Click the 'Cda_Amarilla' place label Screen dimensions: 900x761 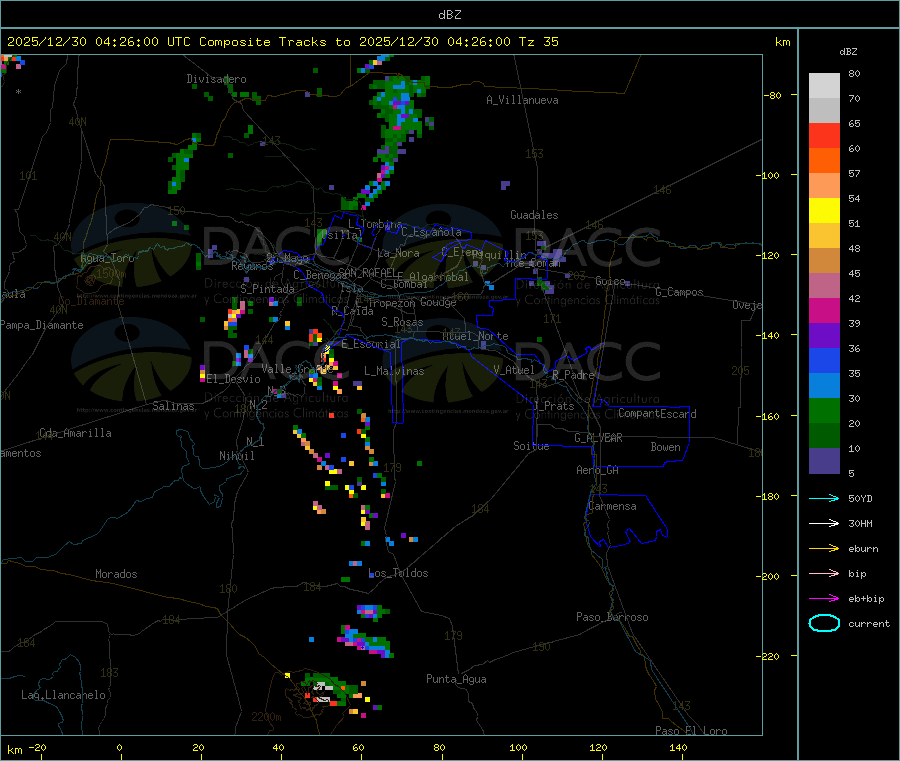[75, 433]
